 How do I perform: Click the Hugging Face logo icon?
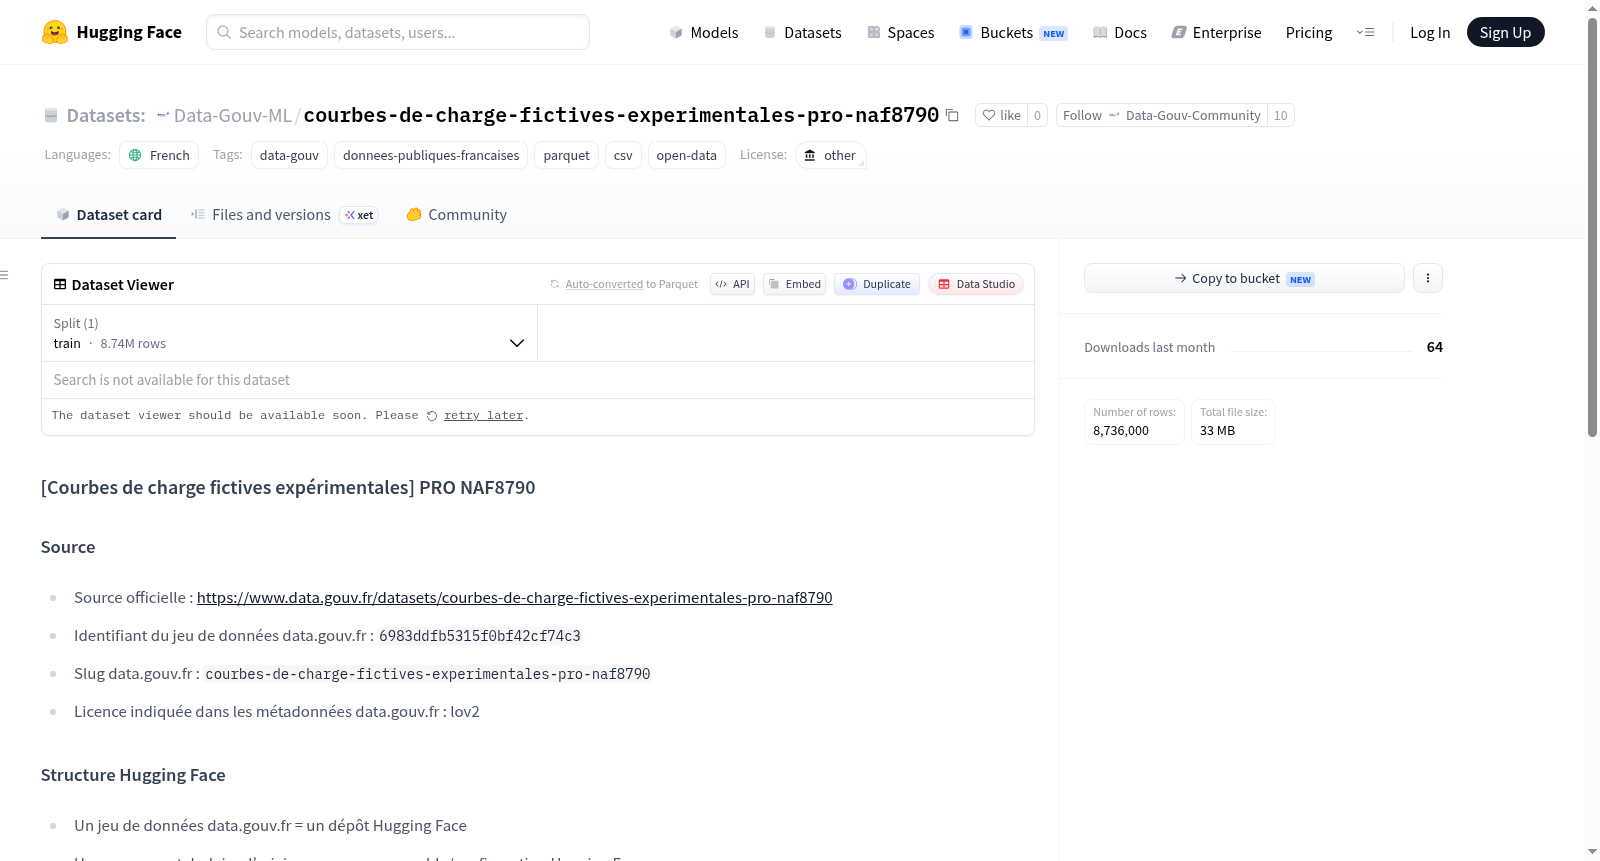tap(55, 32)
